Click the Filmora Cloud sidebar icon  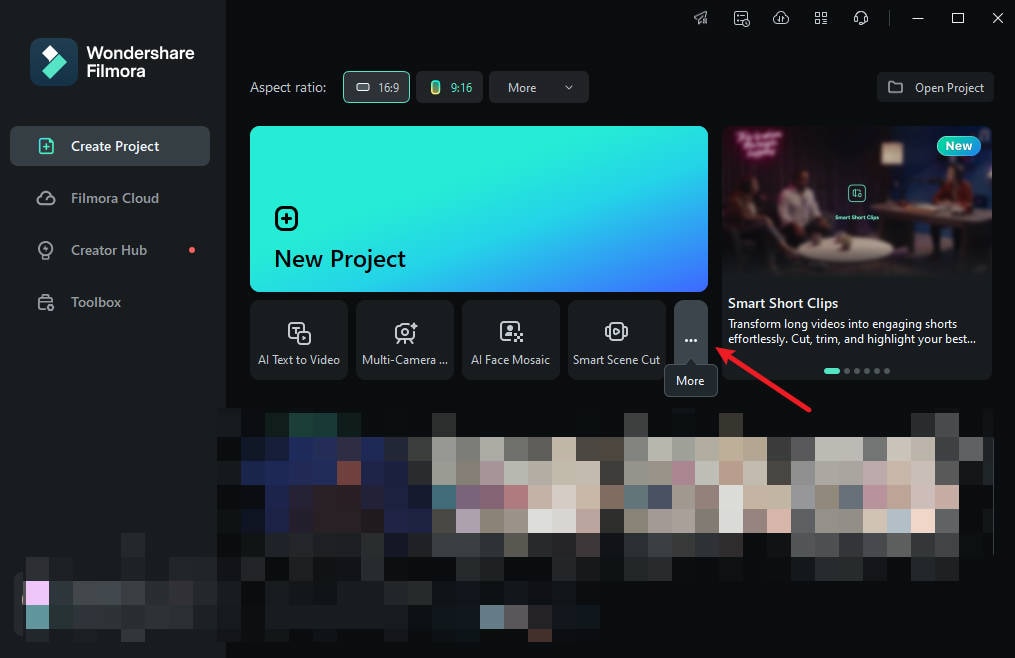point(46,198)
